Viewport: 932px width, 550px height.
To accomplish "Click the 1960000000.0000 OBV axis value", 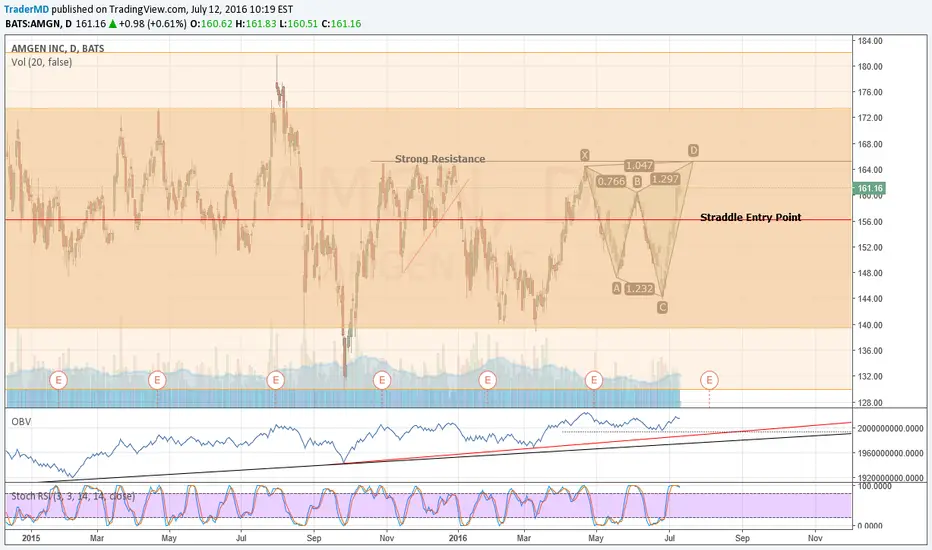I will click(890, 454).
